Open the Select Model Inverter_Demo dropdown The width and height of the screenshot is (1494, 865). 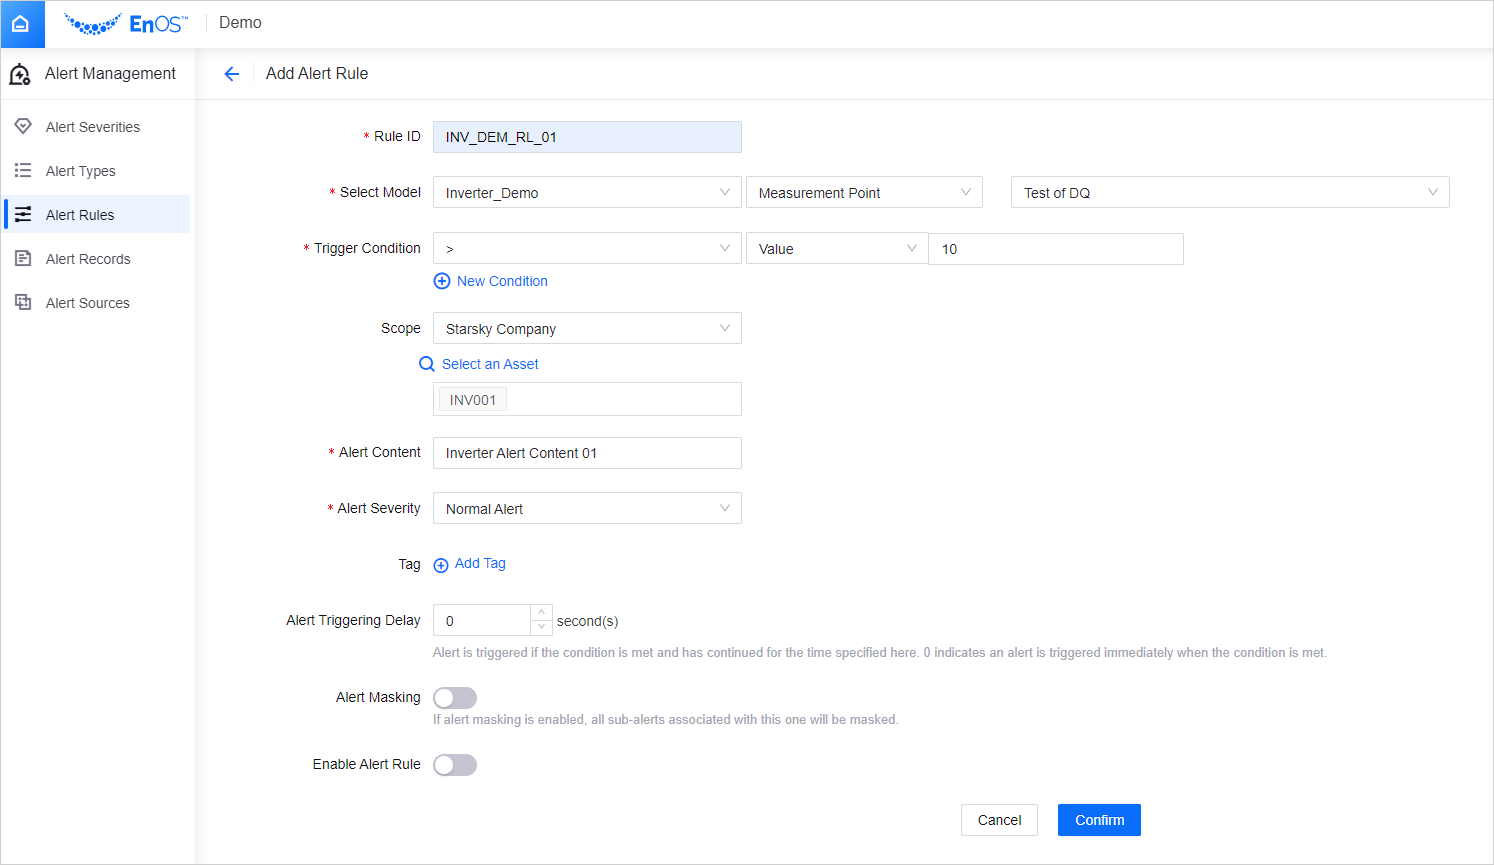587,193
